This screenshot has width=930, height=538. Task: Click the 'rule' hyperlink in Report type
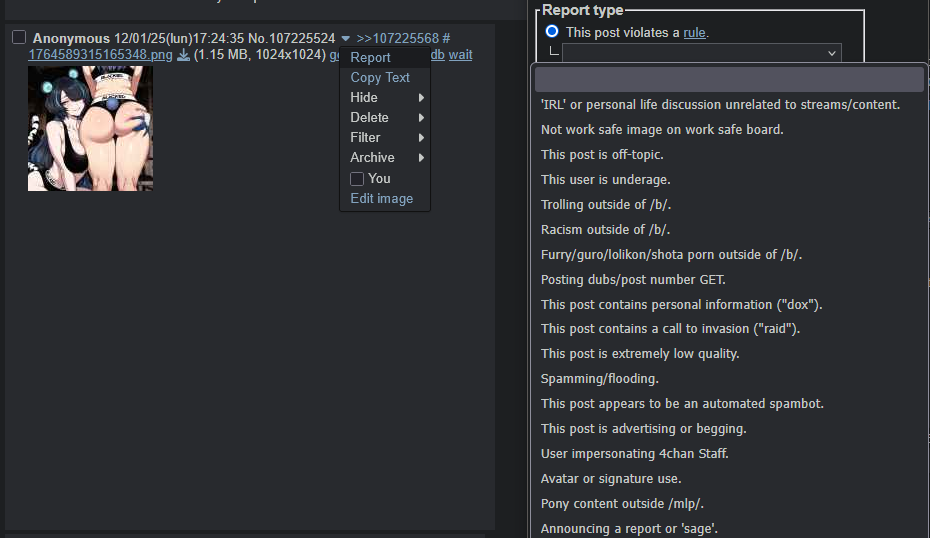pyautogui.click(x=694, y=32)
